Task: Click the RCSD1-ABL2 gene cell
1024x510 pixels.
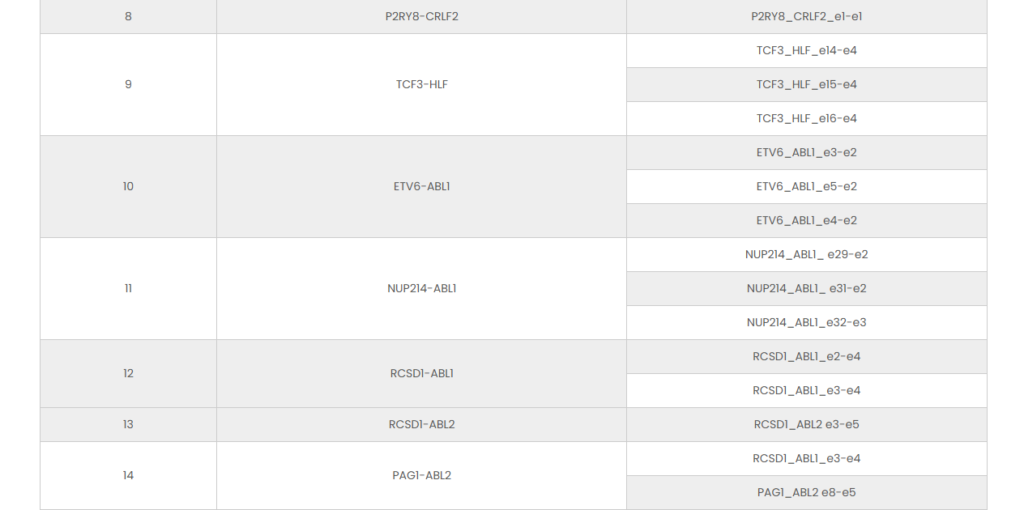Action: (x=421, y=425)
